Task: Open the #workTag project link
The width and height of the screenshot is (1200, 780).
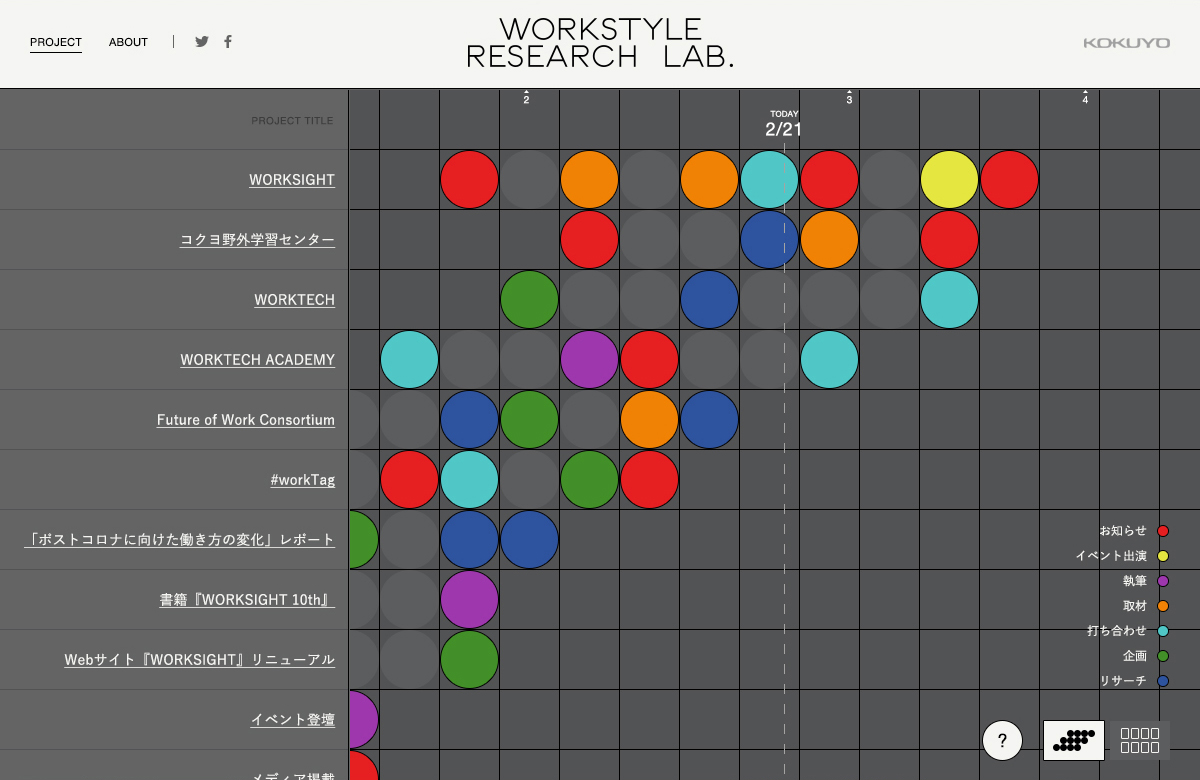Action: pyautogui.click(x=302, y=480)
